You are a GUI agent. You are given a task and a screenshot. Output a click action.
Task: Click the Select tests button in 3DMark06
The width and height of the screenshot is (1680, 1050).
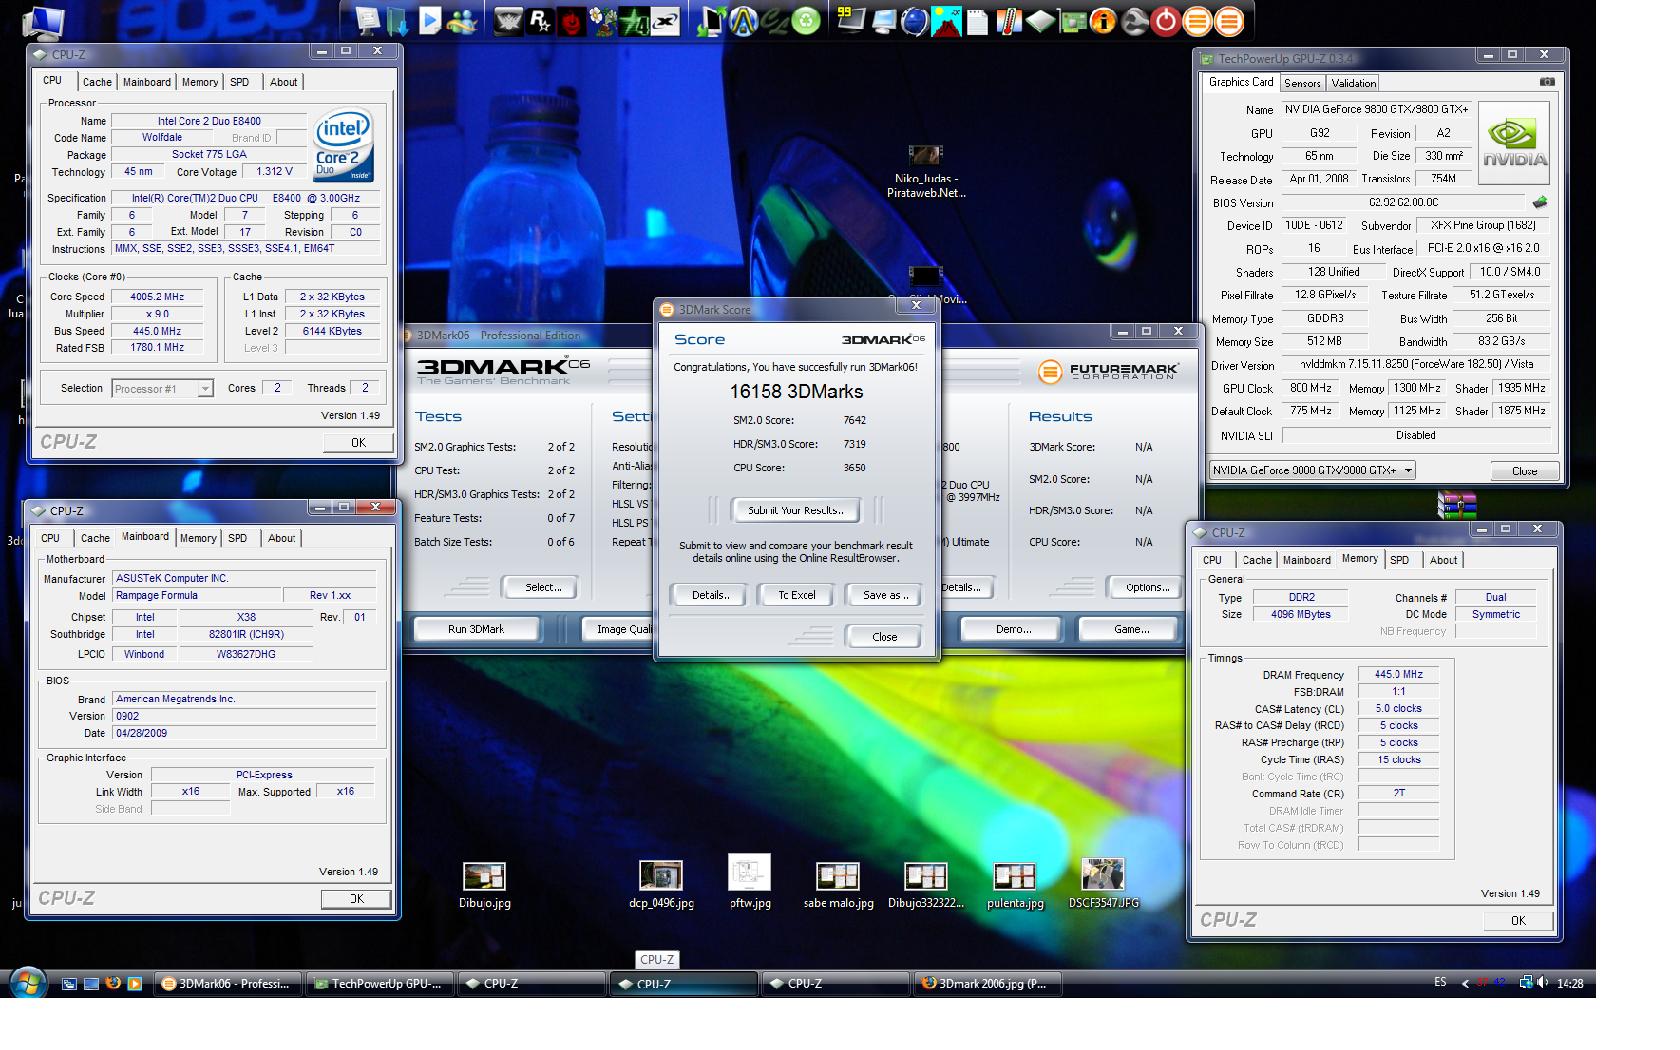(x=542, y=587)
